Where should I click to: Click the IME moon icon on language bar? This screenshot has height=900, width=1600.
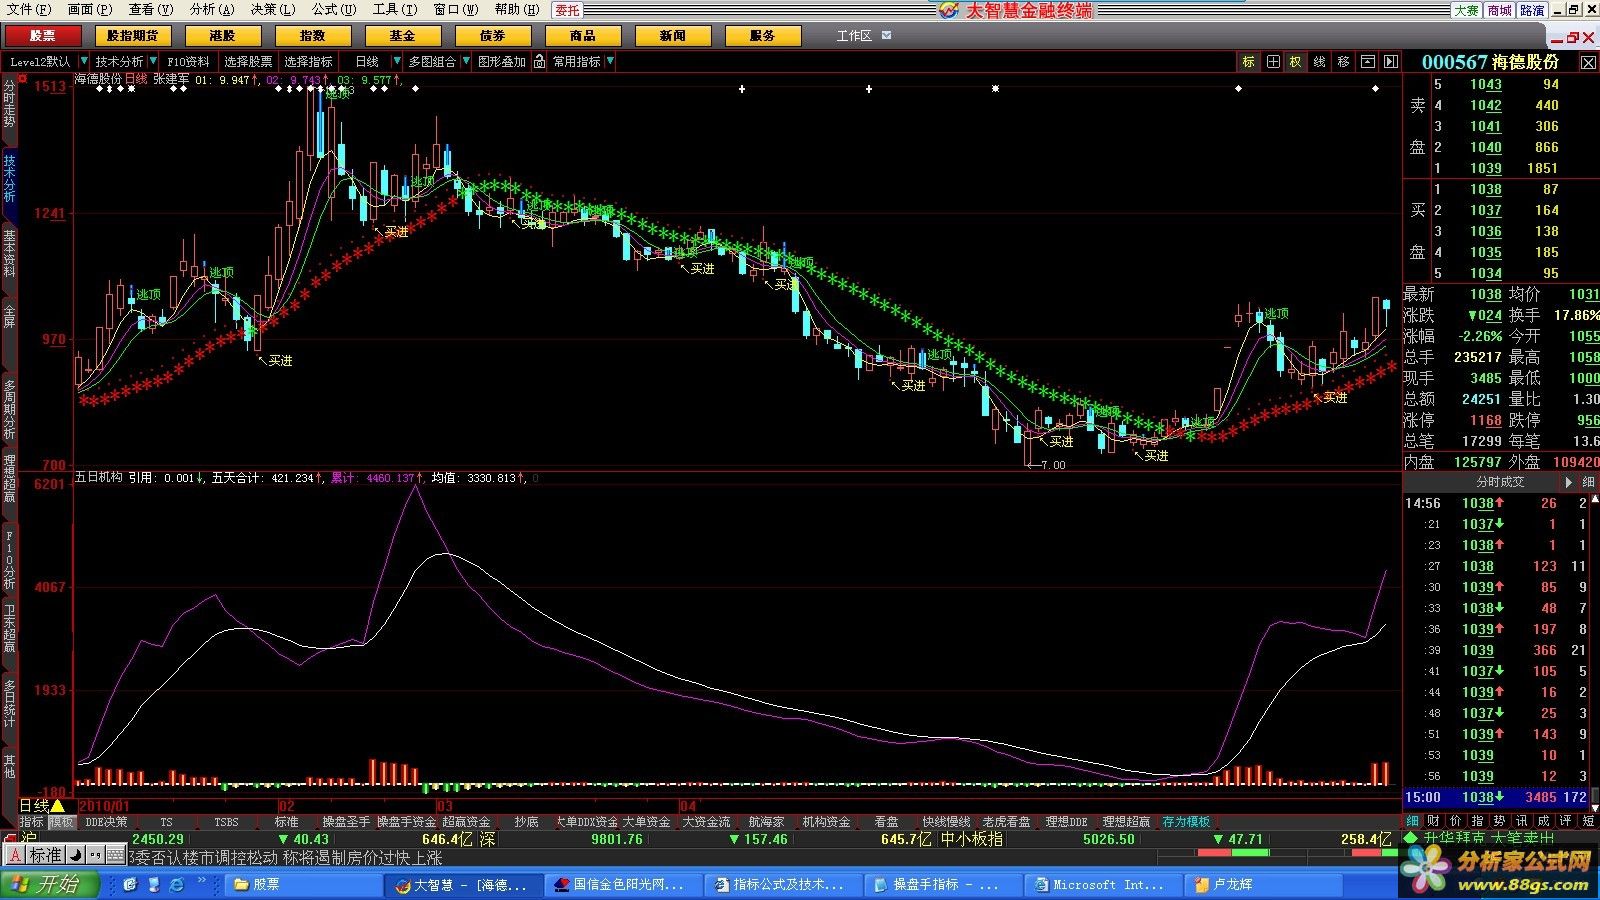(75, 856)
